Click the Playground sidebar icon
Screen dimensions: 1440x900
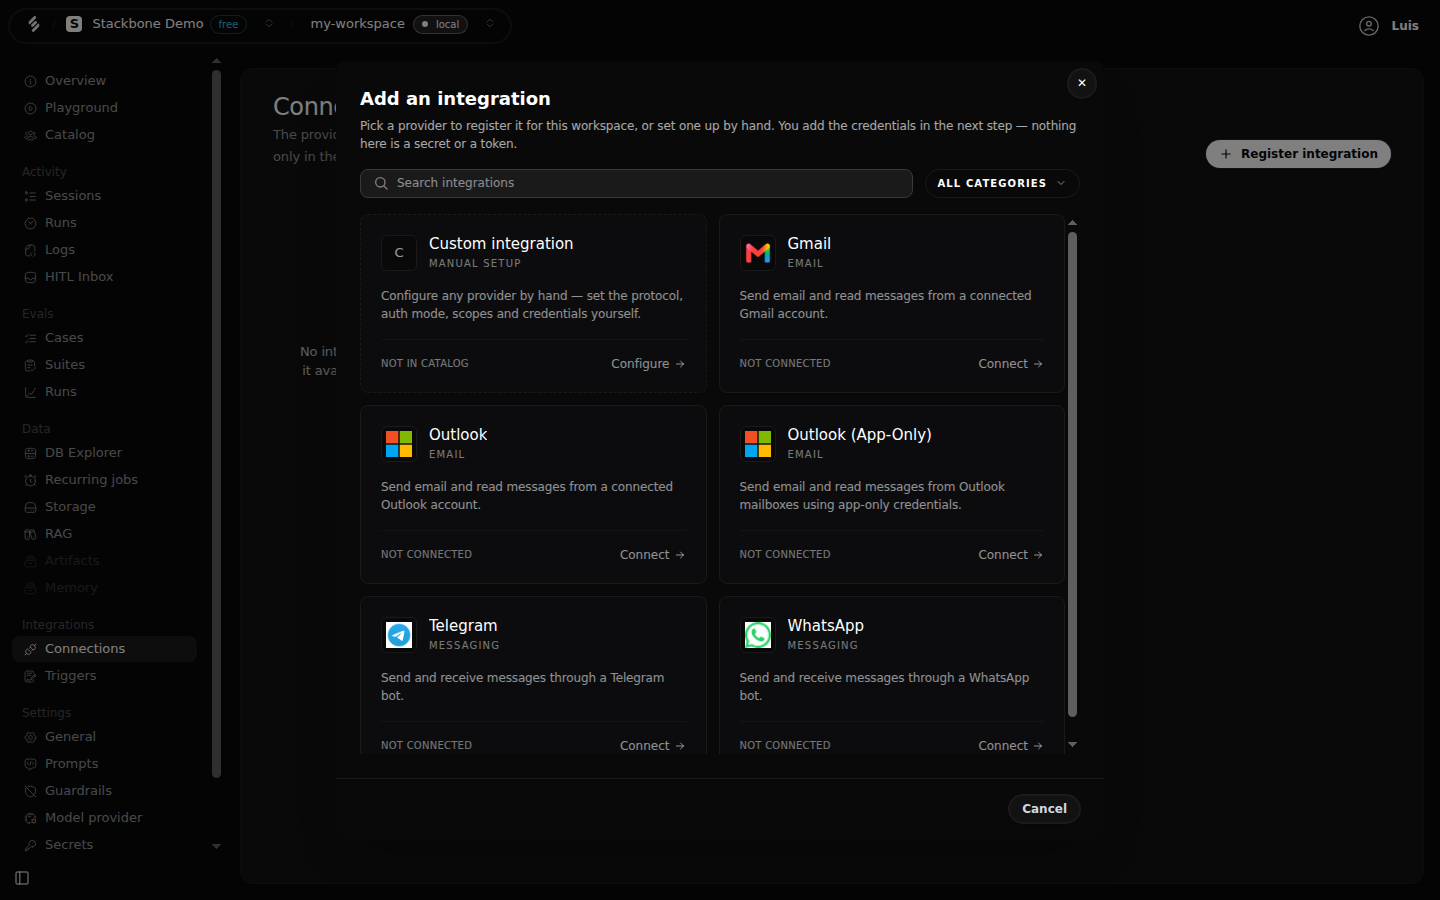point(31,108)
